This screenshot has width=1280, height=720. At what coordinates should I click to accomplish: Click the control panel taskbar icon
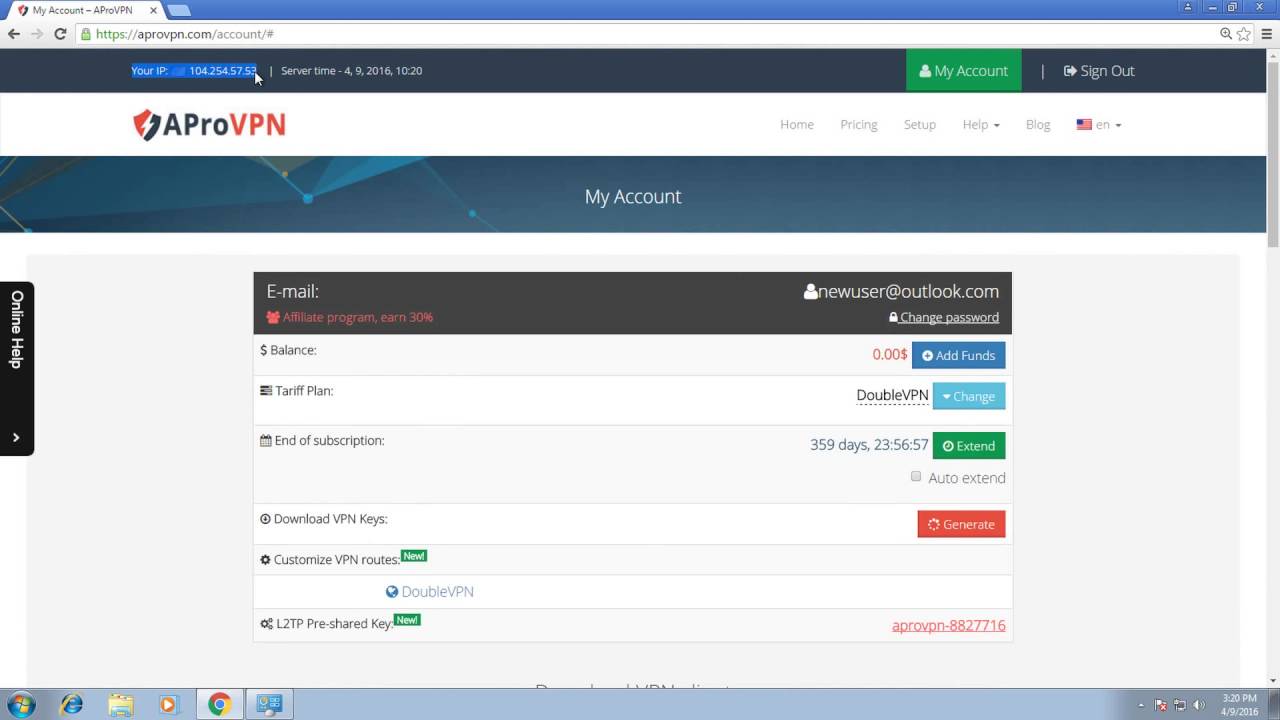point(269,704)
